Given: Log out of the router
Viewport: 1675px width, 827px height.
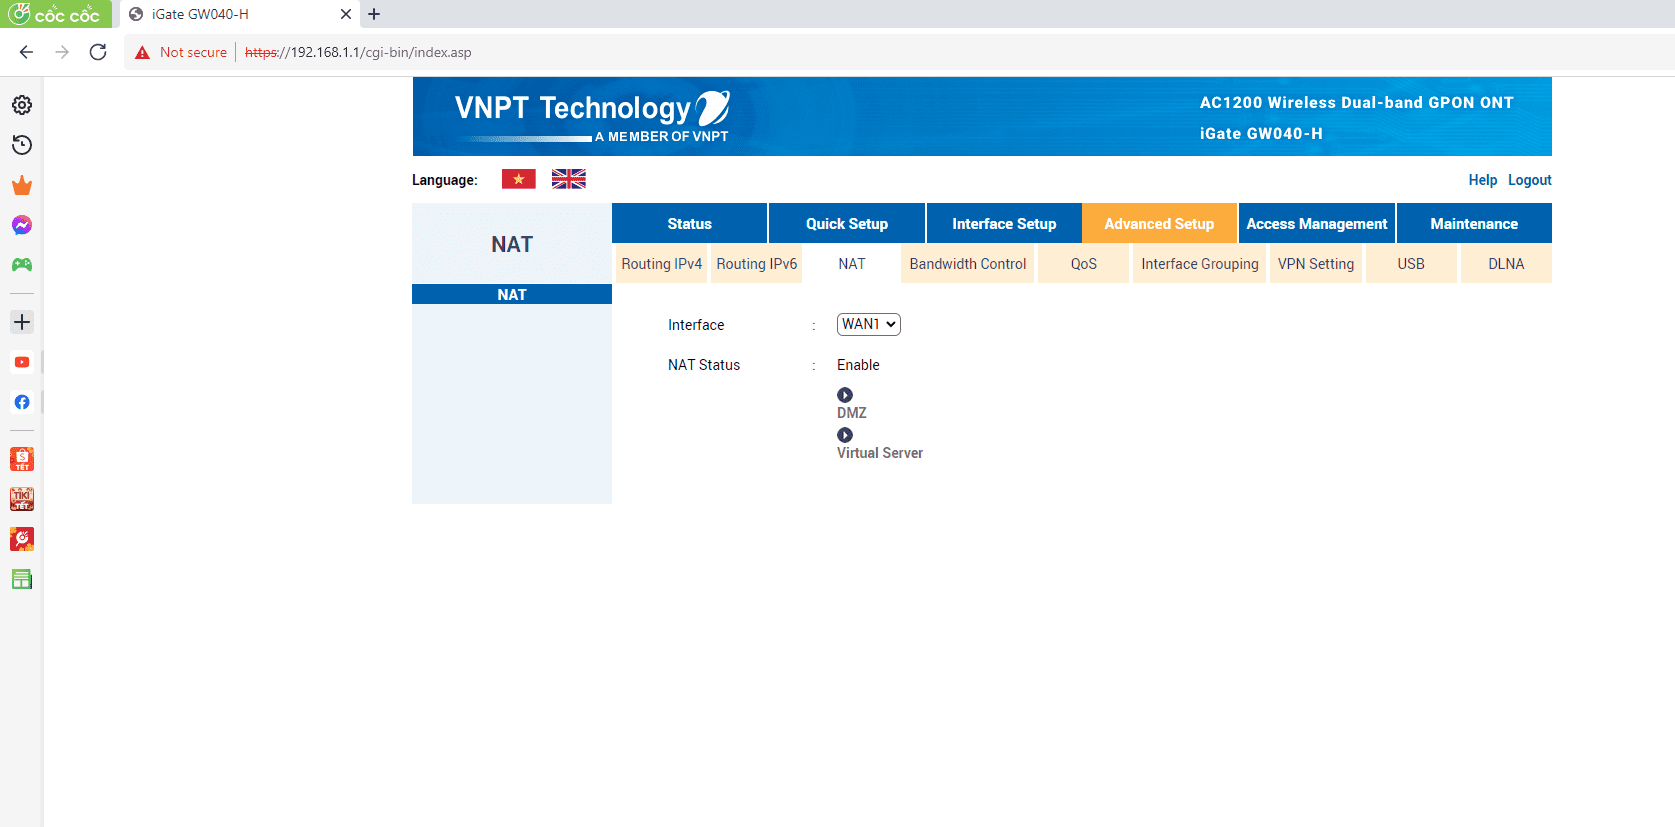Looking at the screenshot, I should coord(1530,180).
